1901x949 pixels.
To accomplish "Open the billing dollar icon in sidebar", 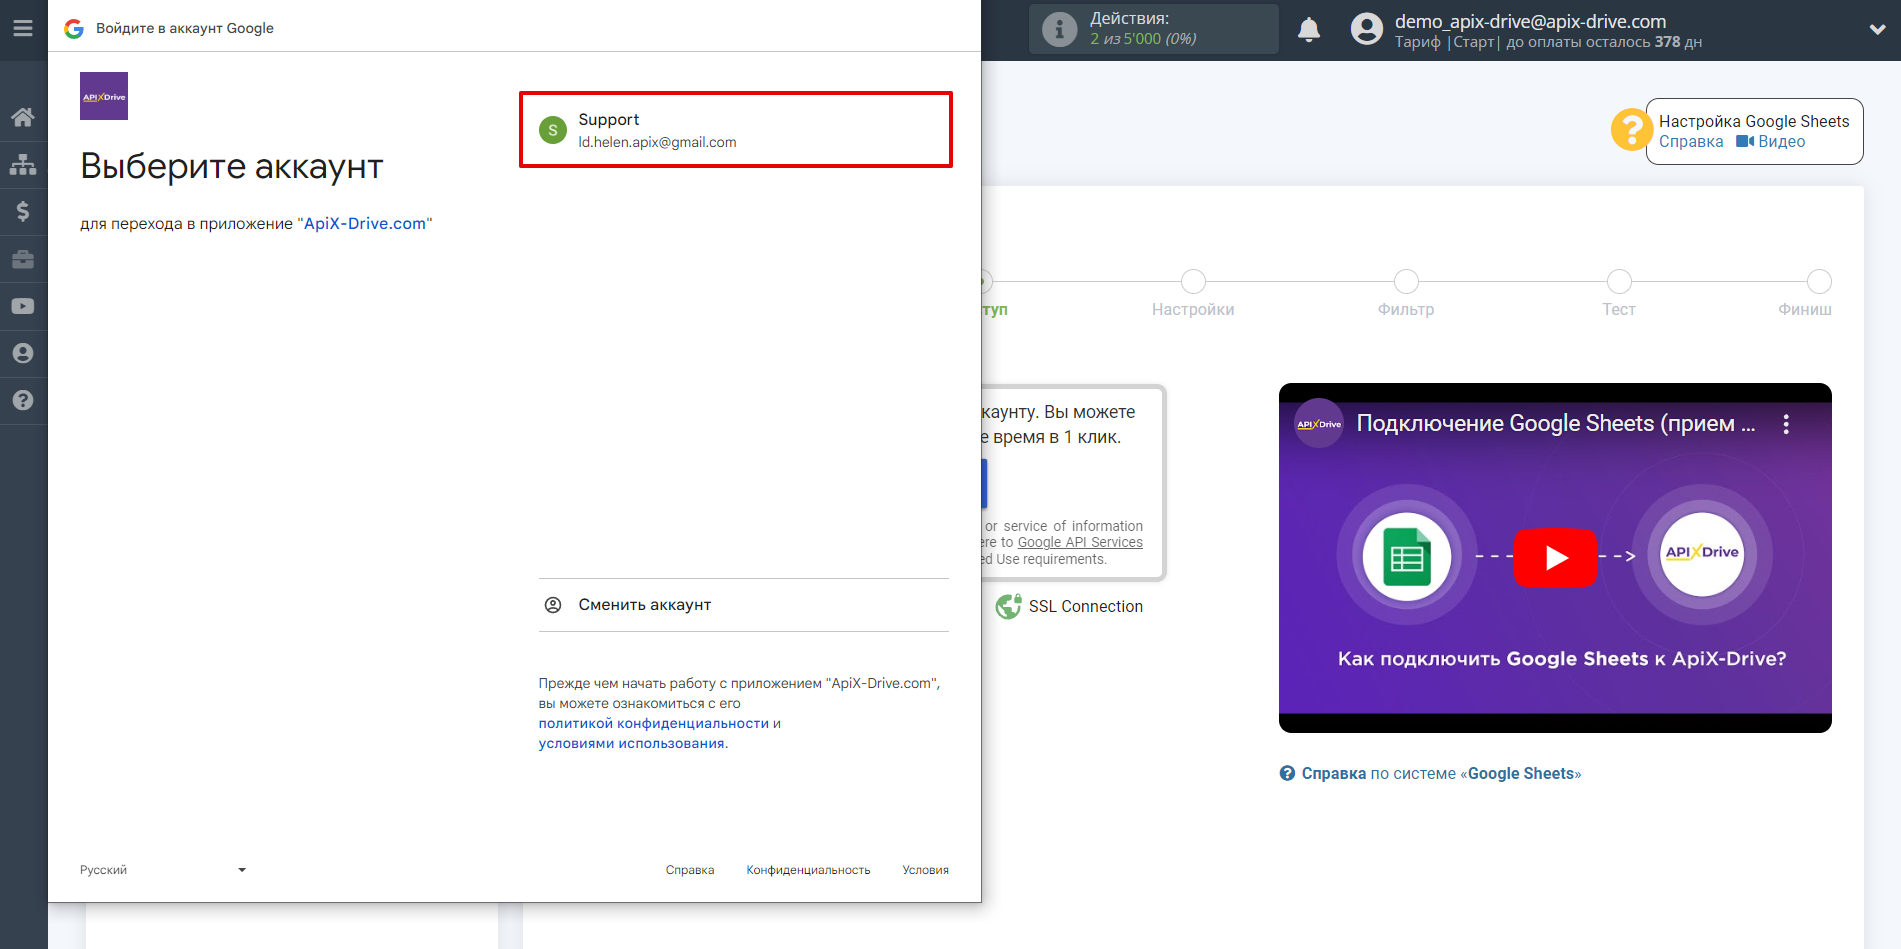I will pos(23,211).
